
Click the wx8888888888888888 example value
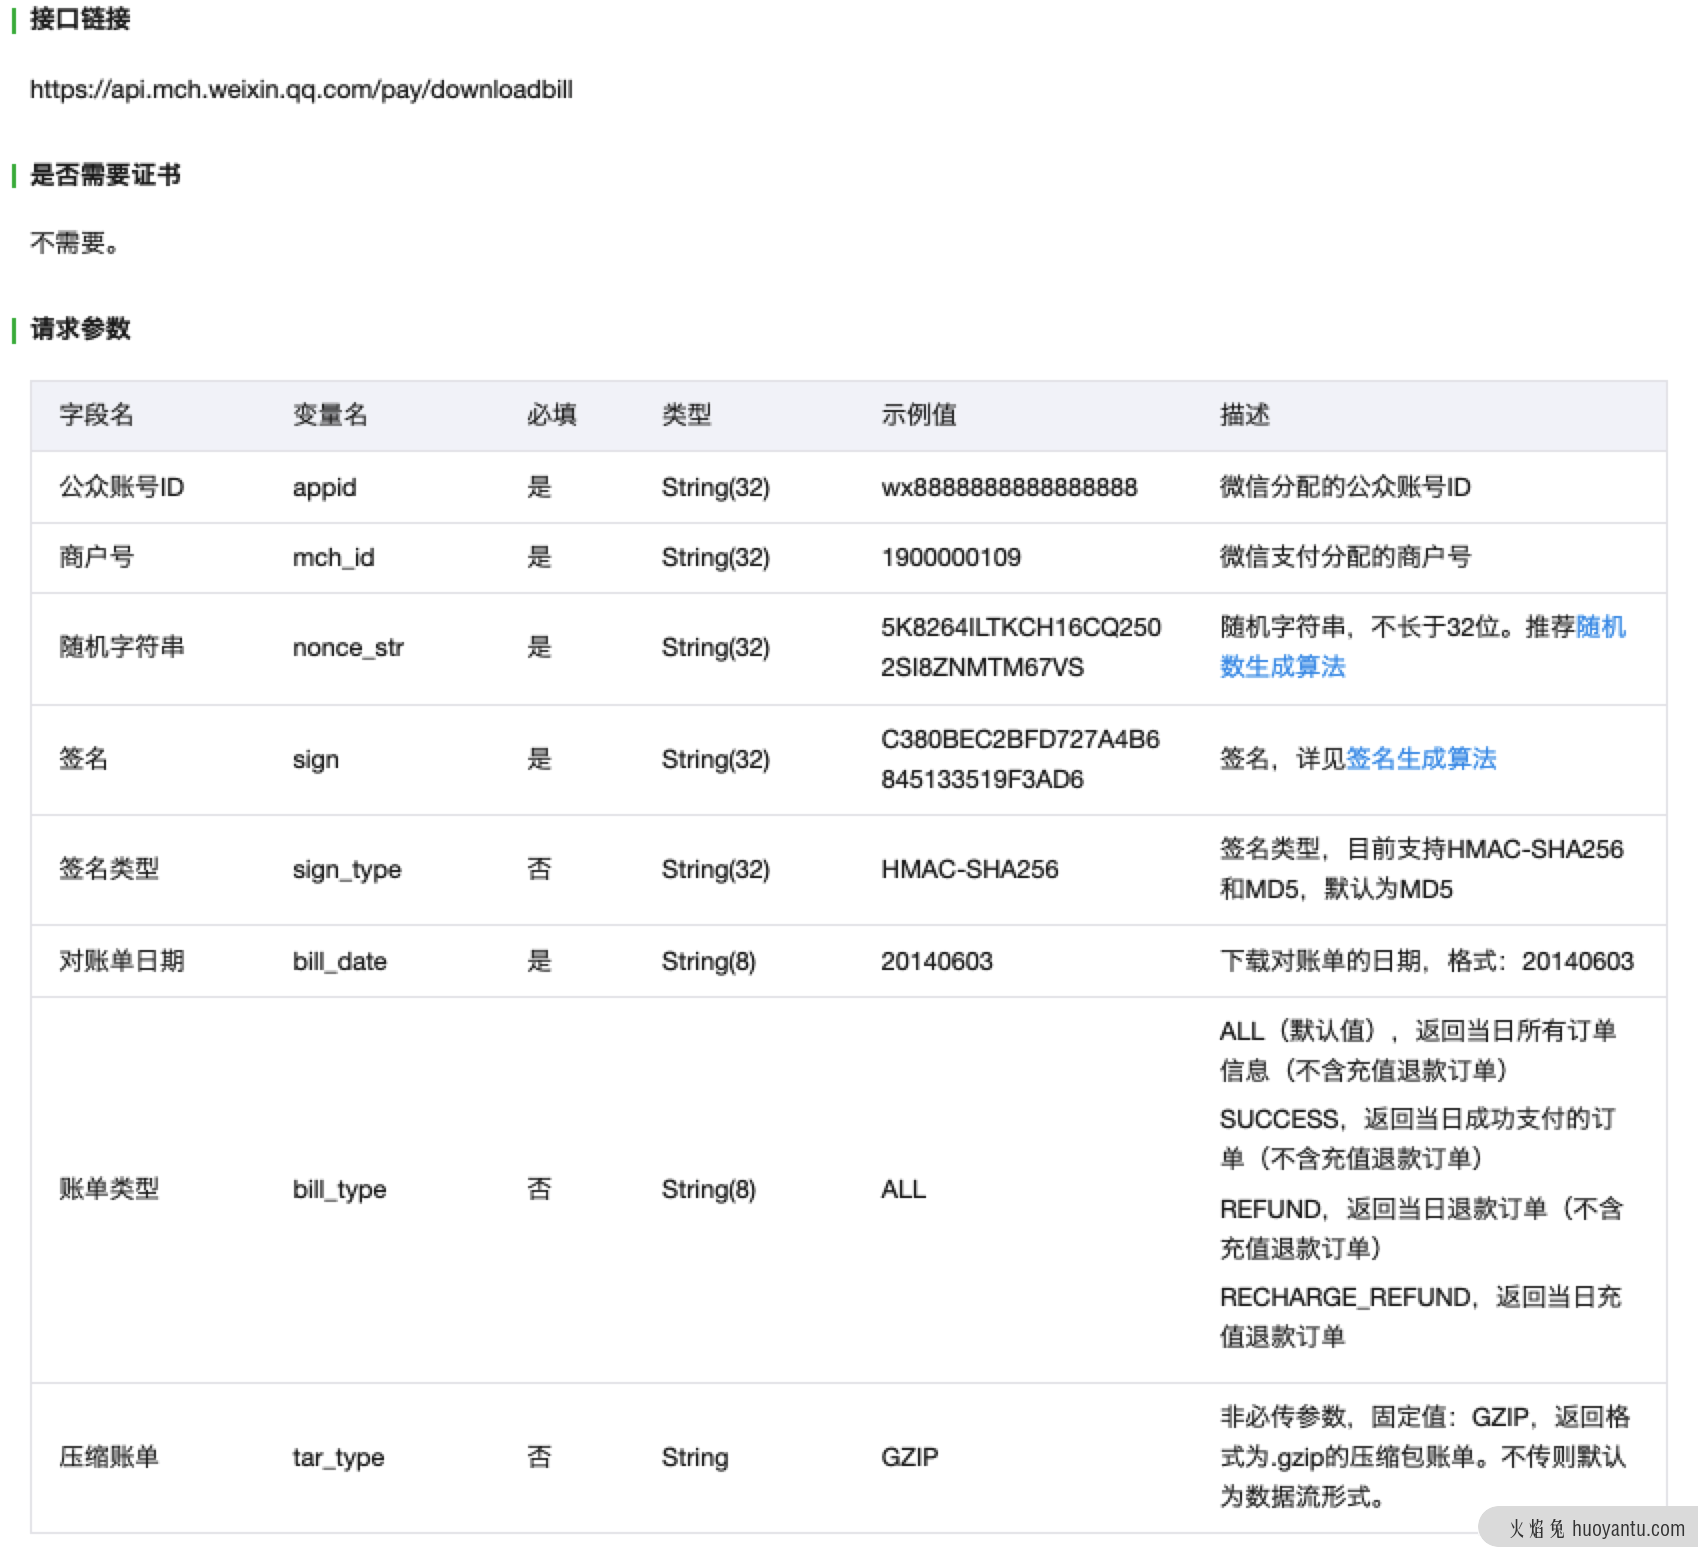coord(1009,487)
